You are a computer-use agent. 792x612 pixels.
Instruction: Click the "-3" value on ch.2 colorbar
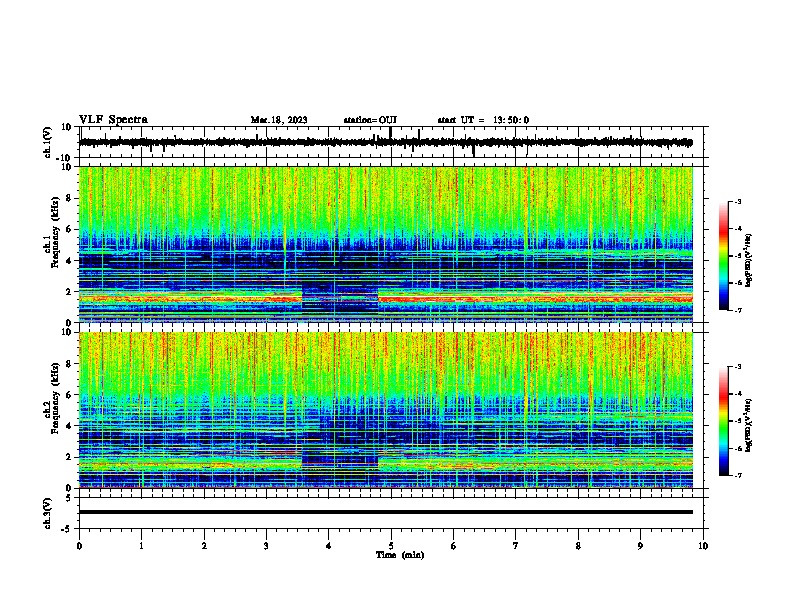pyautogui.click(x=737, y=367)
